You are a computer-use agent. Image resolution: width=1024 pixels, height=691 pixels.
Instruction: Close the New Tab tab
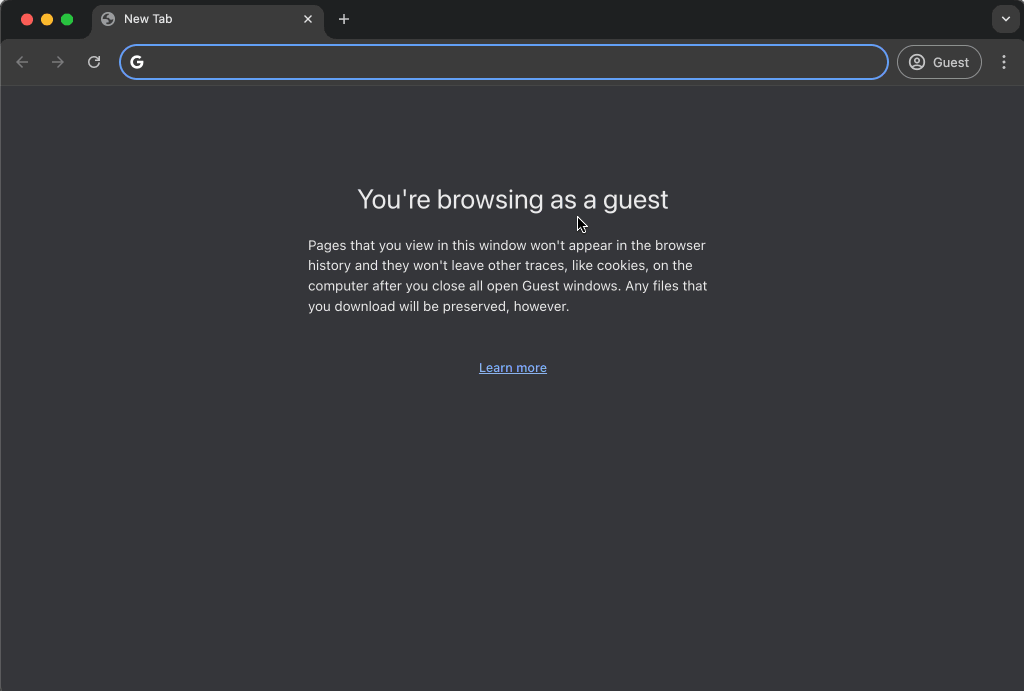[x=308, y=19]
